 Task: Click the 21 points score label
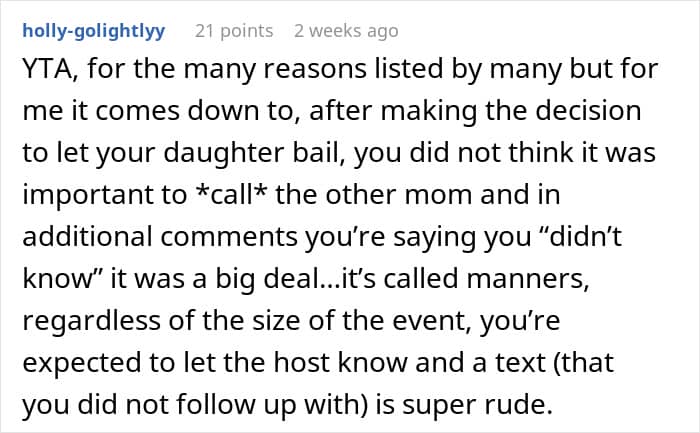click(x=234, y=31)
